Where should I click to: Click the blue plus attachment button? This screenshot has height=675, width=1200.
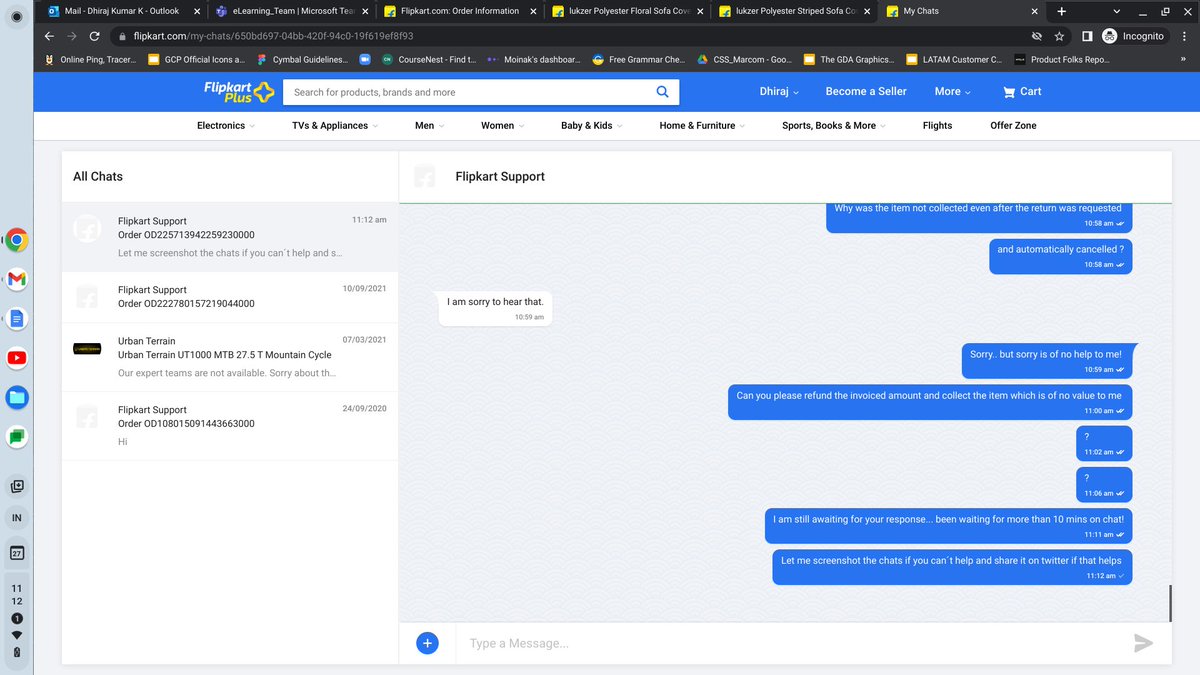(427, 643)
